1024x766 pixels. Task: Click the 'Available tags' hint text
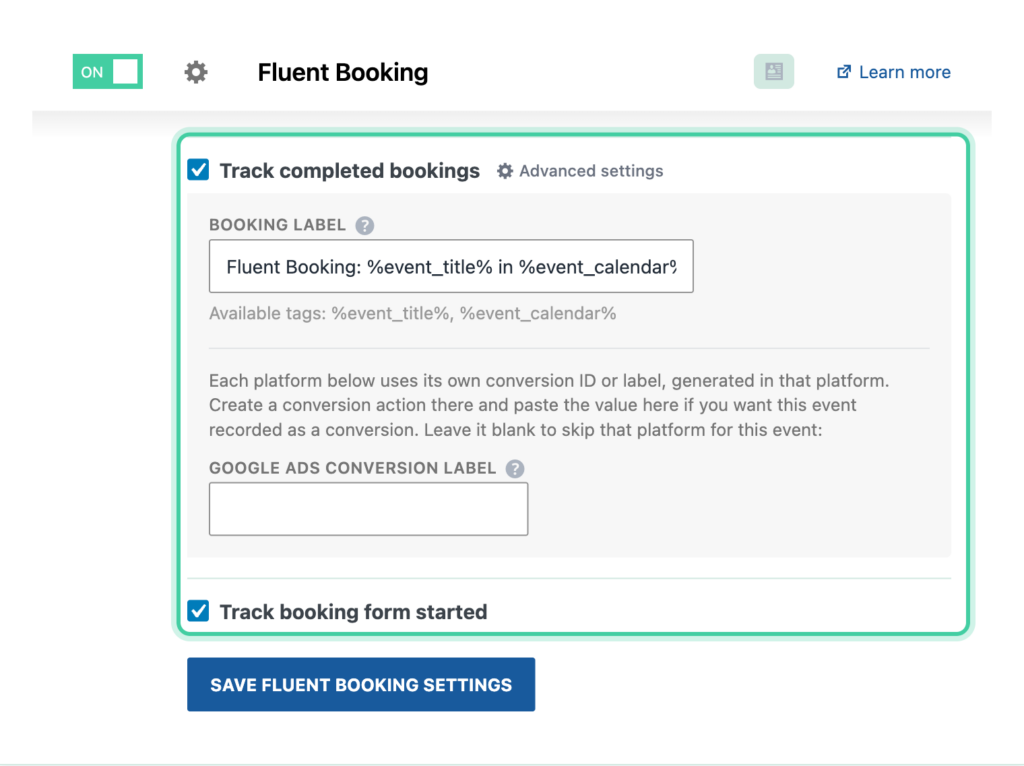point(413,313)
